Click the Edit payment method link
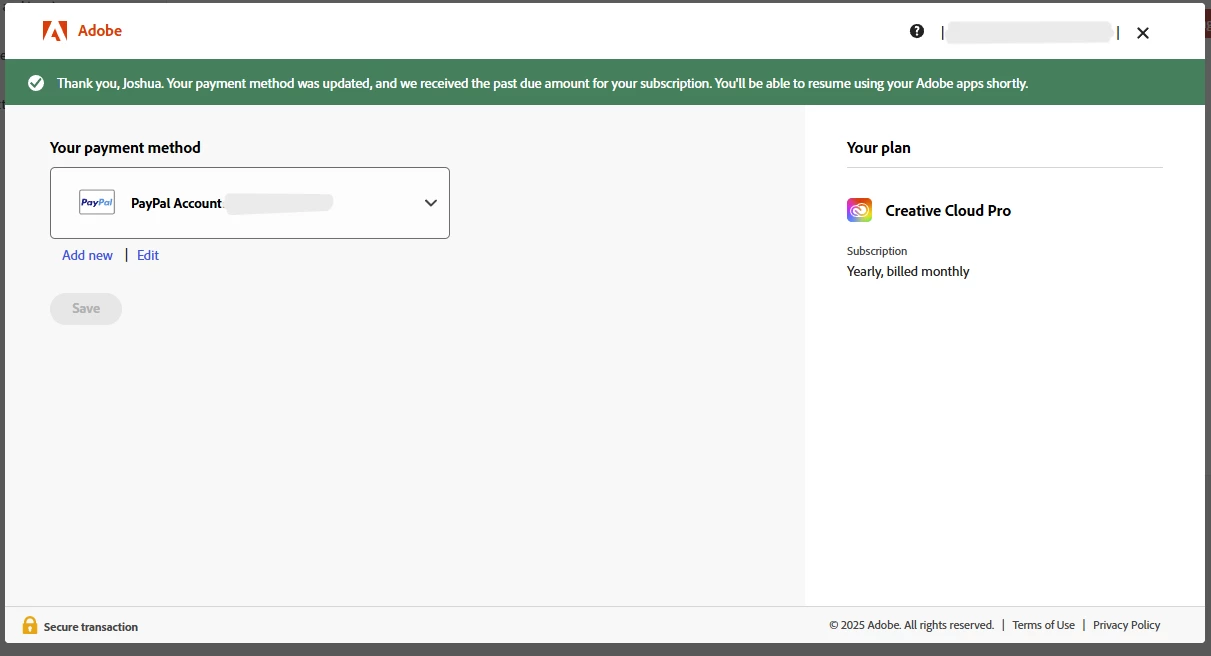 [x=148, y=255]
